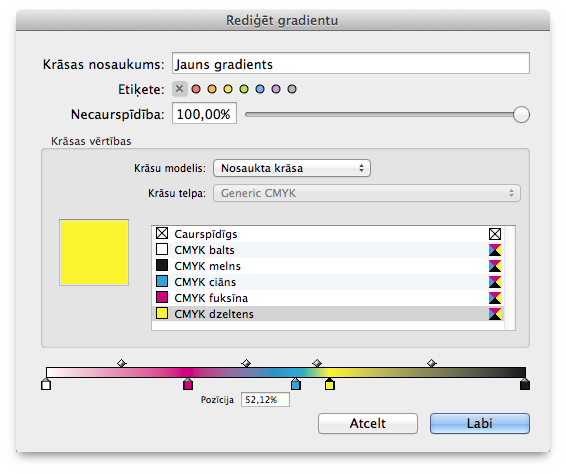Clear label with the X button
The height and width of the screenshot is (474, 566).
180,89
